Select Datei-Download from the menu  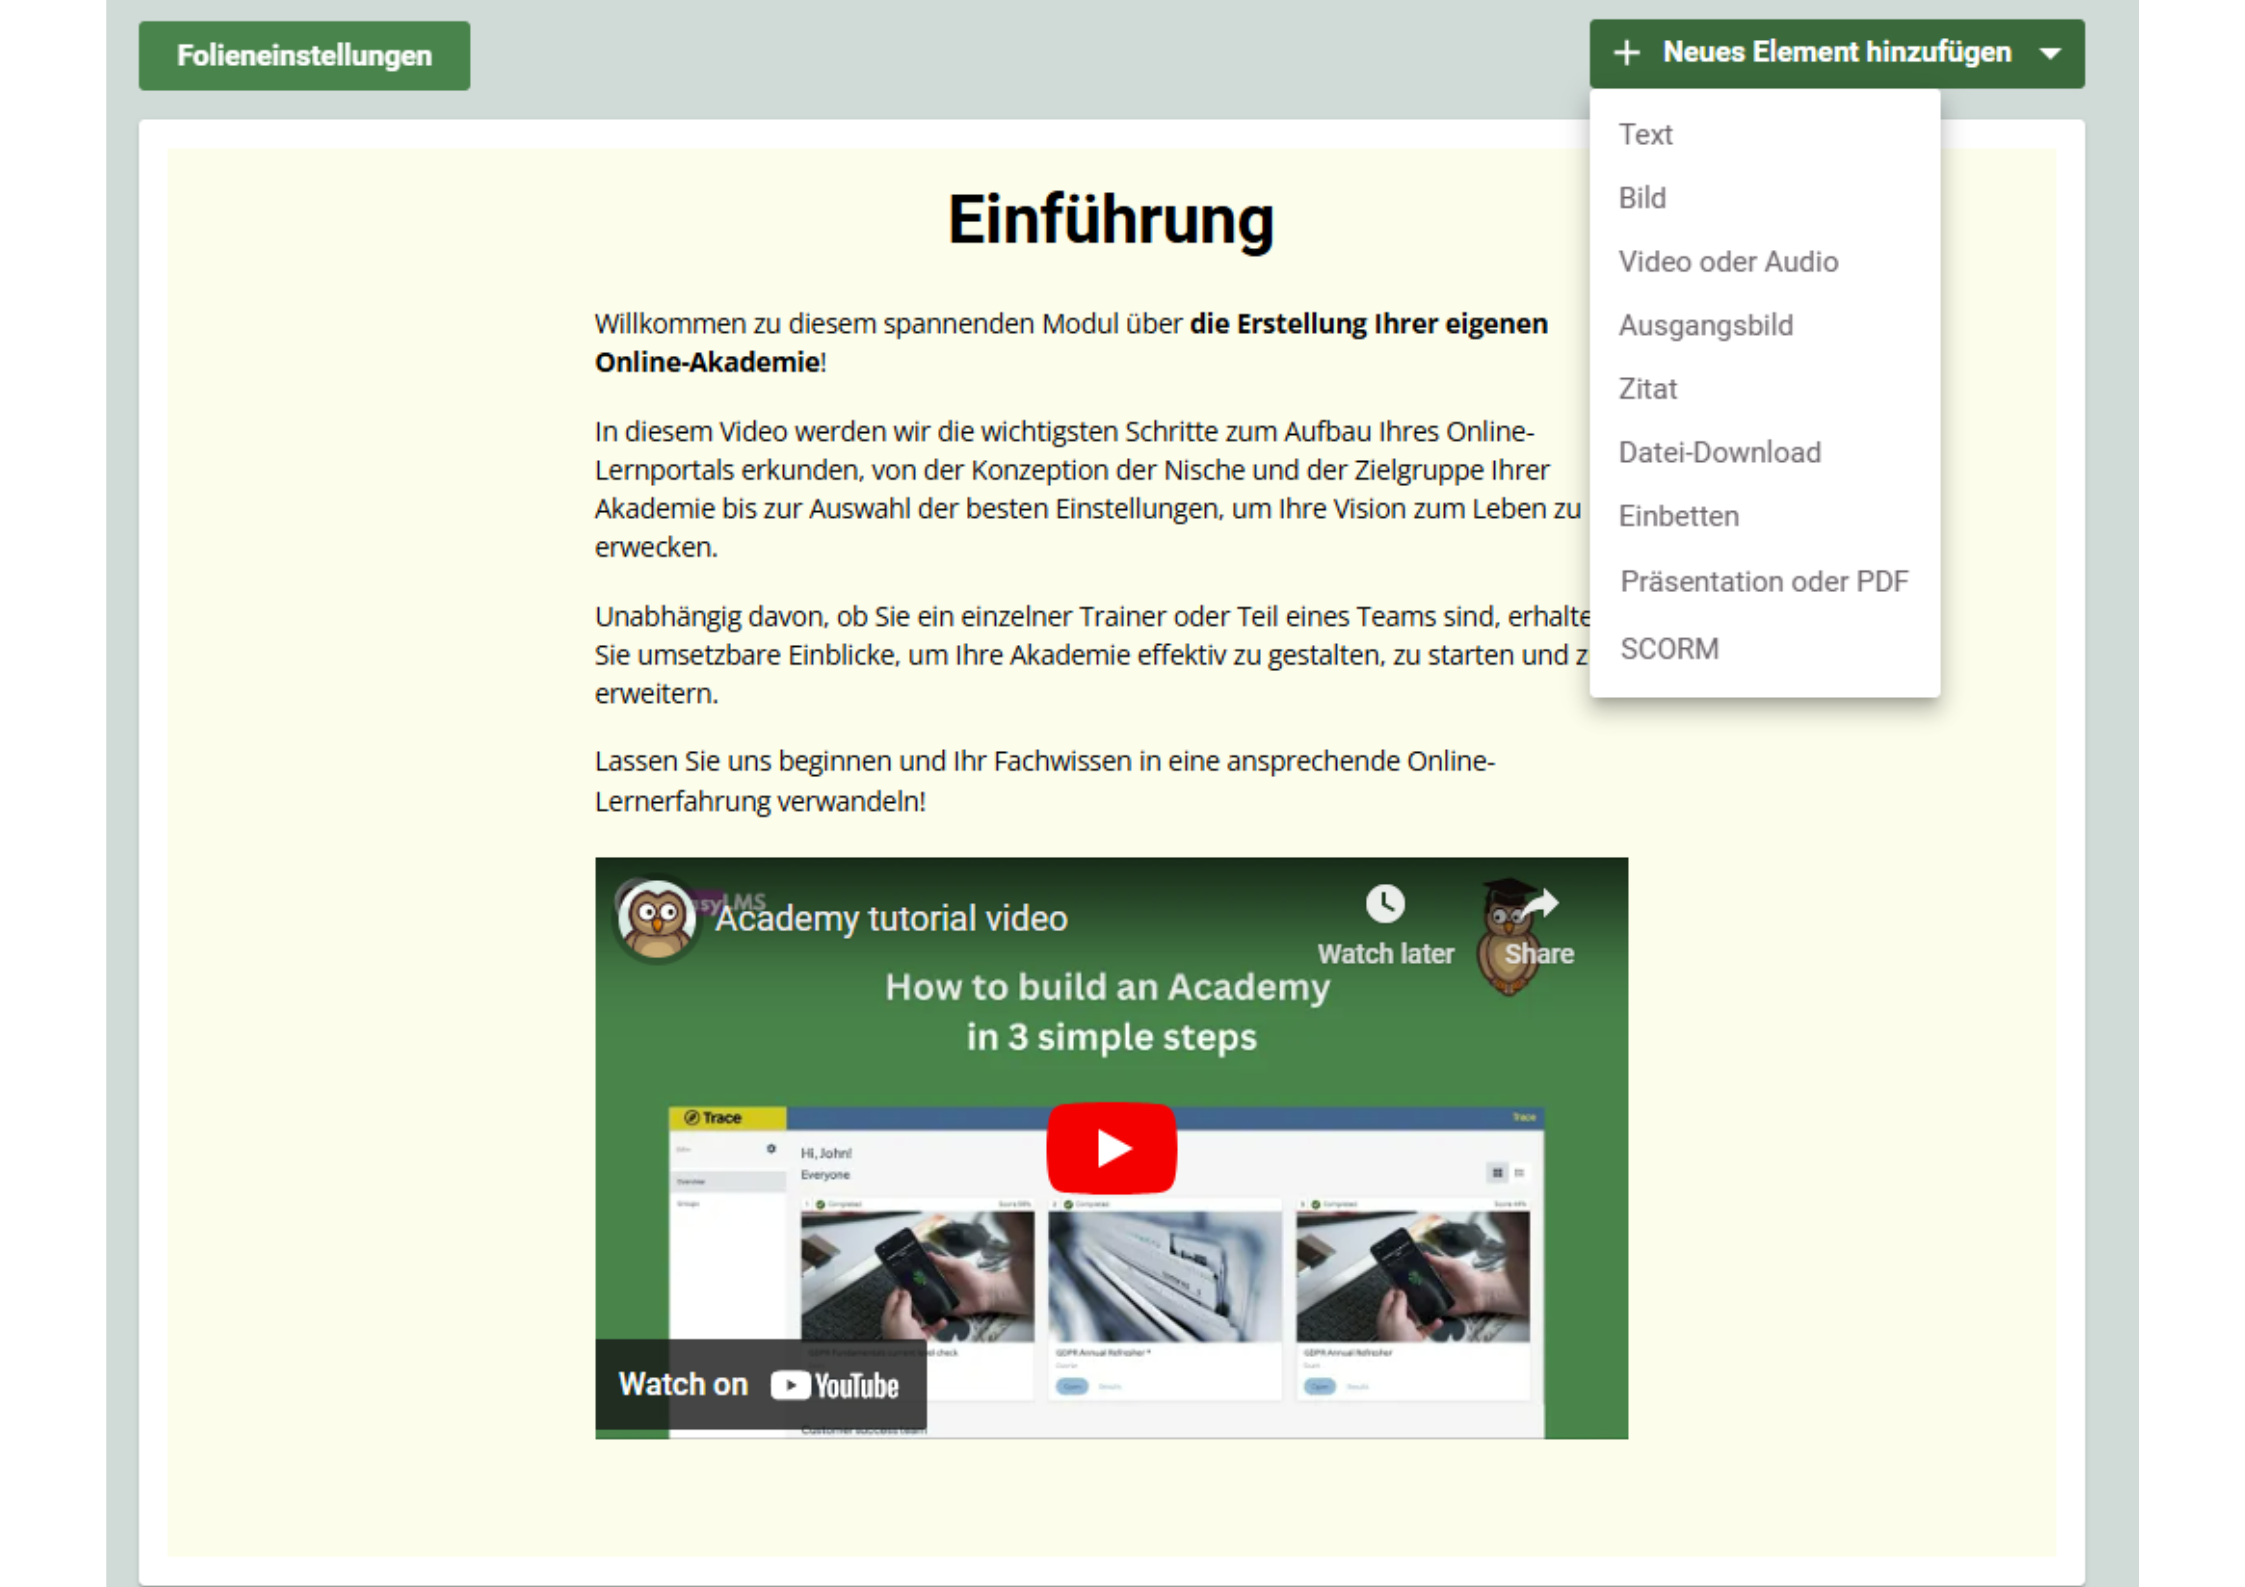tap(1721, 452)
